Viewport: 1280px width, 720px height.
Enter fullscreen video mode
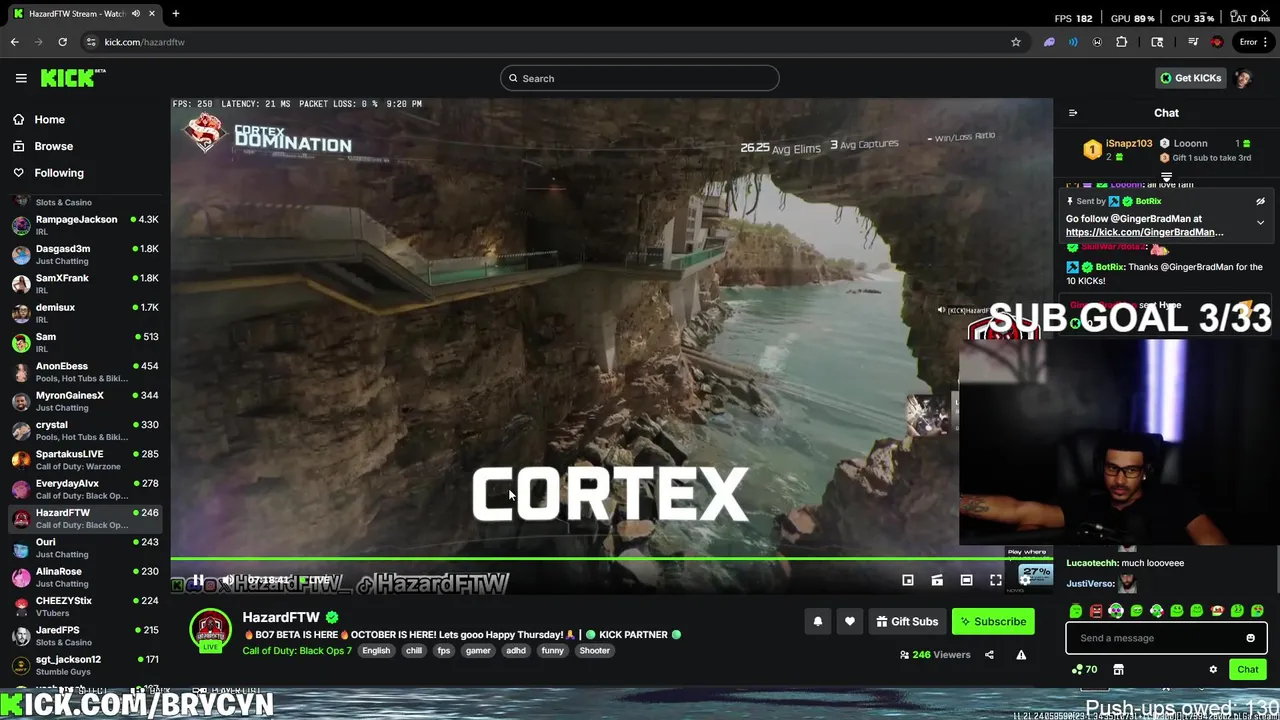[996, 580]
